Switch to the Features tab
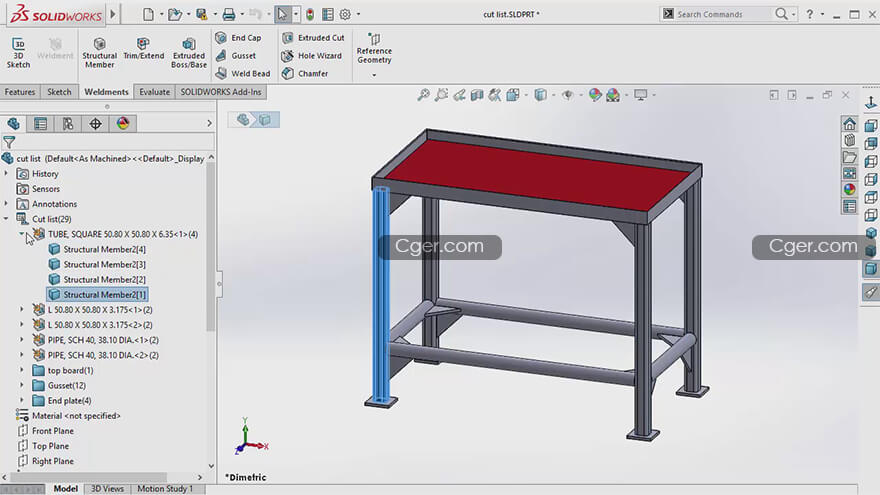The image size is (880, 495). coord(20,92)
